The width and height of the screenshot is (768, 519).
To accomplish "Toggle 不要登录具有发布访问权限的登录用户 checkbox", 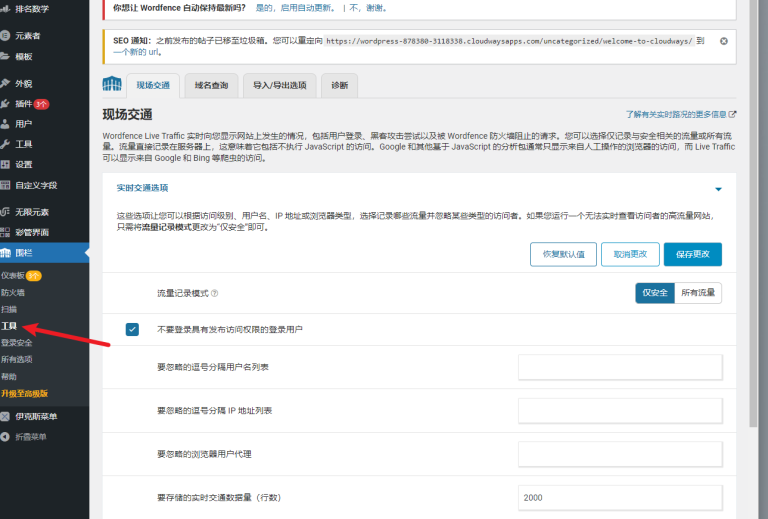I will (132, 330).
